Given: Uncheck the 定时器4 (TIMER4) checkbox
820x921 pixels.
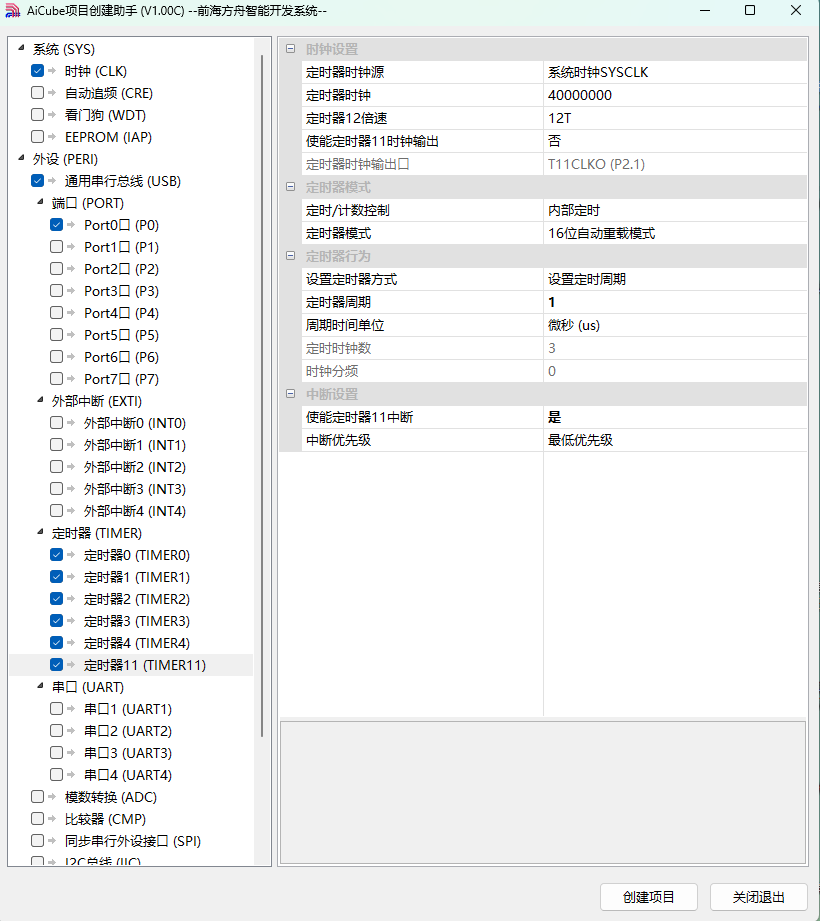Looking at the screenshot, I should pos(56,643).
